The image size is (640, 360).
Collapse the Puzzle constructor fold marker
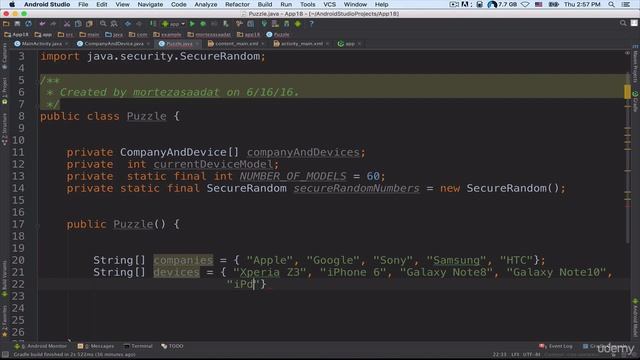click(38, 224)
